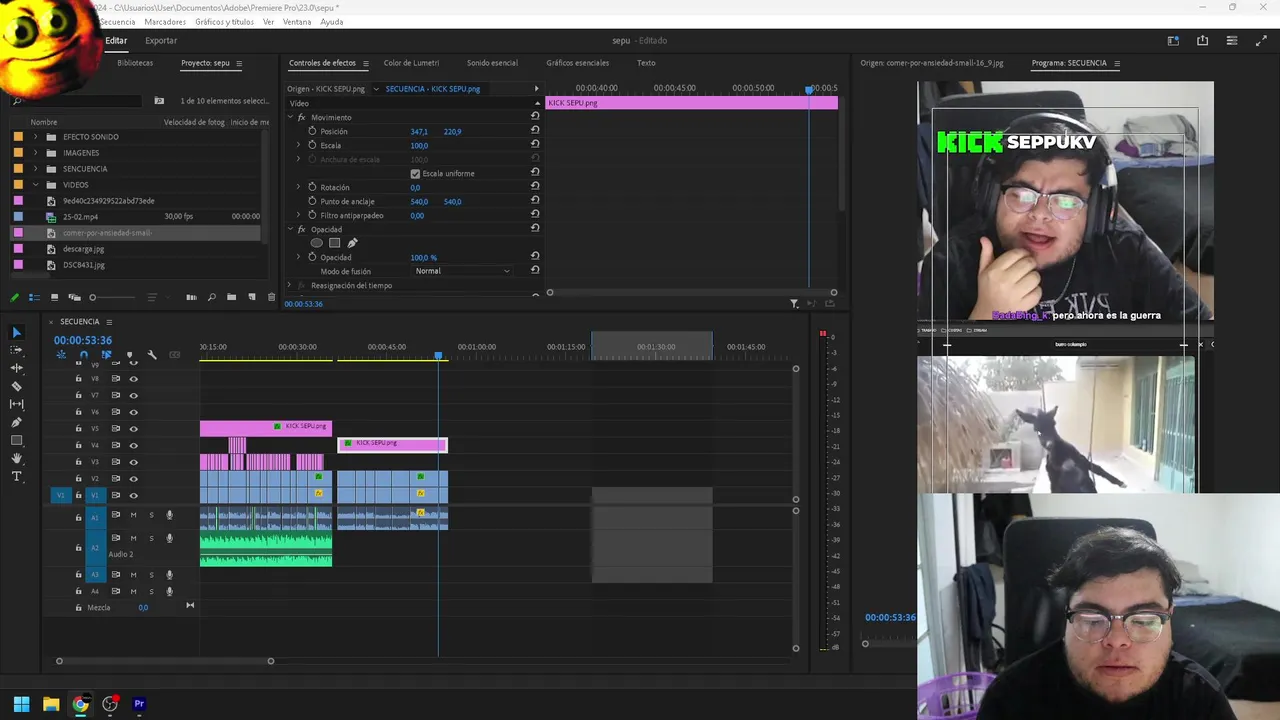Open the Marcadores menu
This screenshot has width=1280, height=720.
point(164,22)
